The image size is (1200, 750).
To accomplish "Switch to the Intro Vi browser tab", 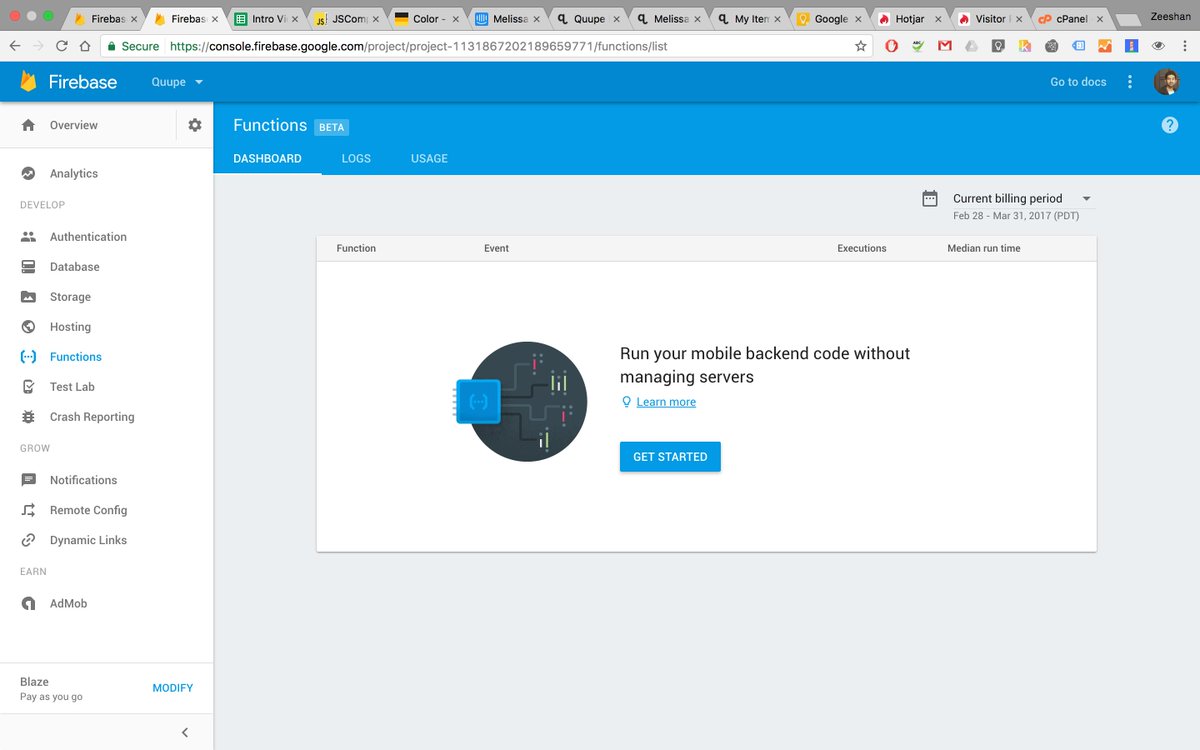I will (264, 18).
